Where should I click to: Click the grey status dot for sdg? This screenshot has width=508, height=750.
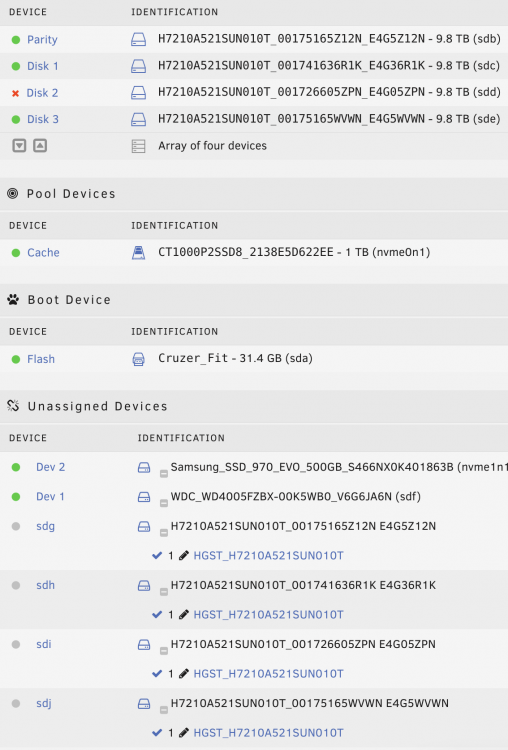[x=16, y=527]
